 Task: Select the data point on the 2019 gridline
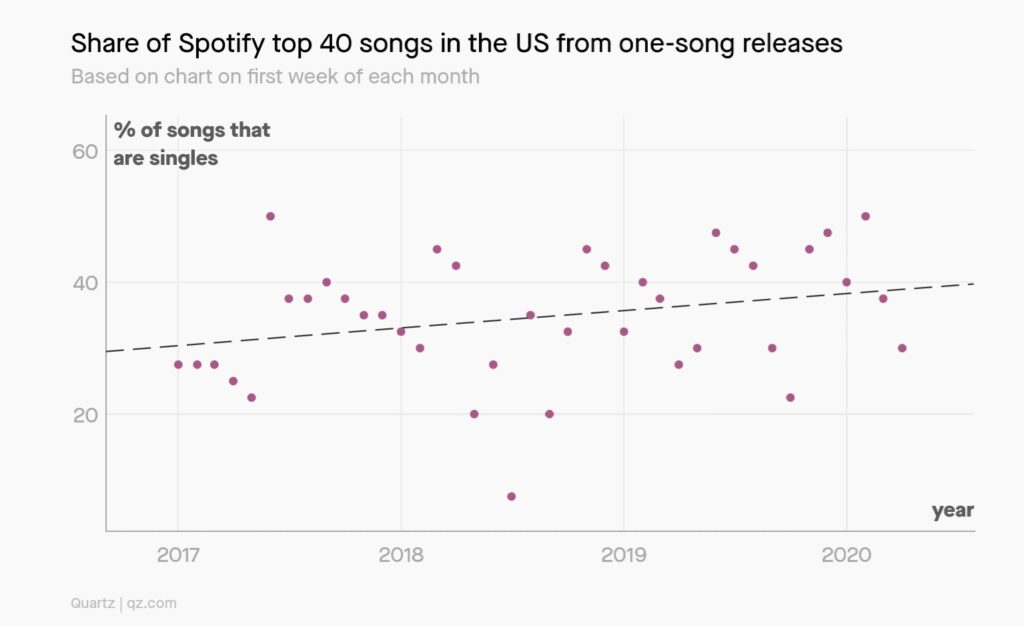click(624, 331)
